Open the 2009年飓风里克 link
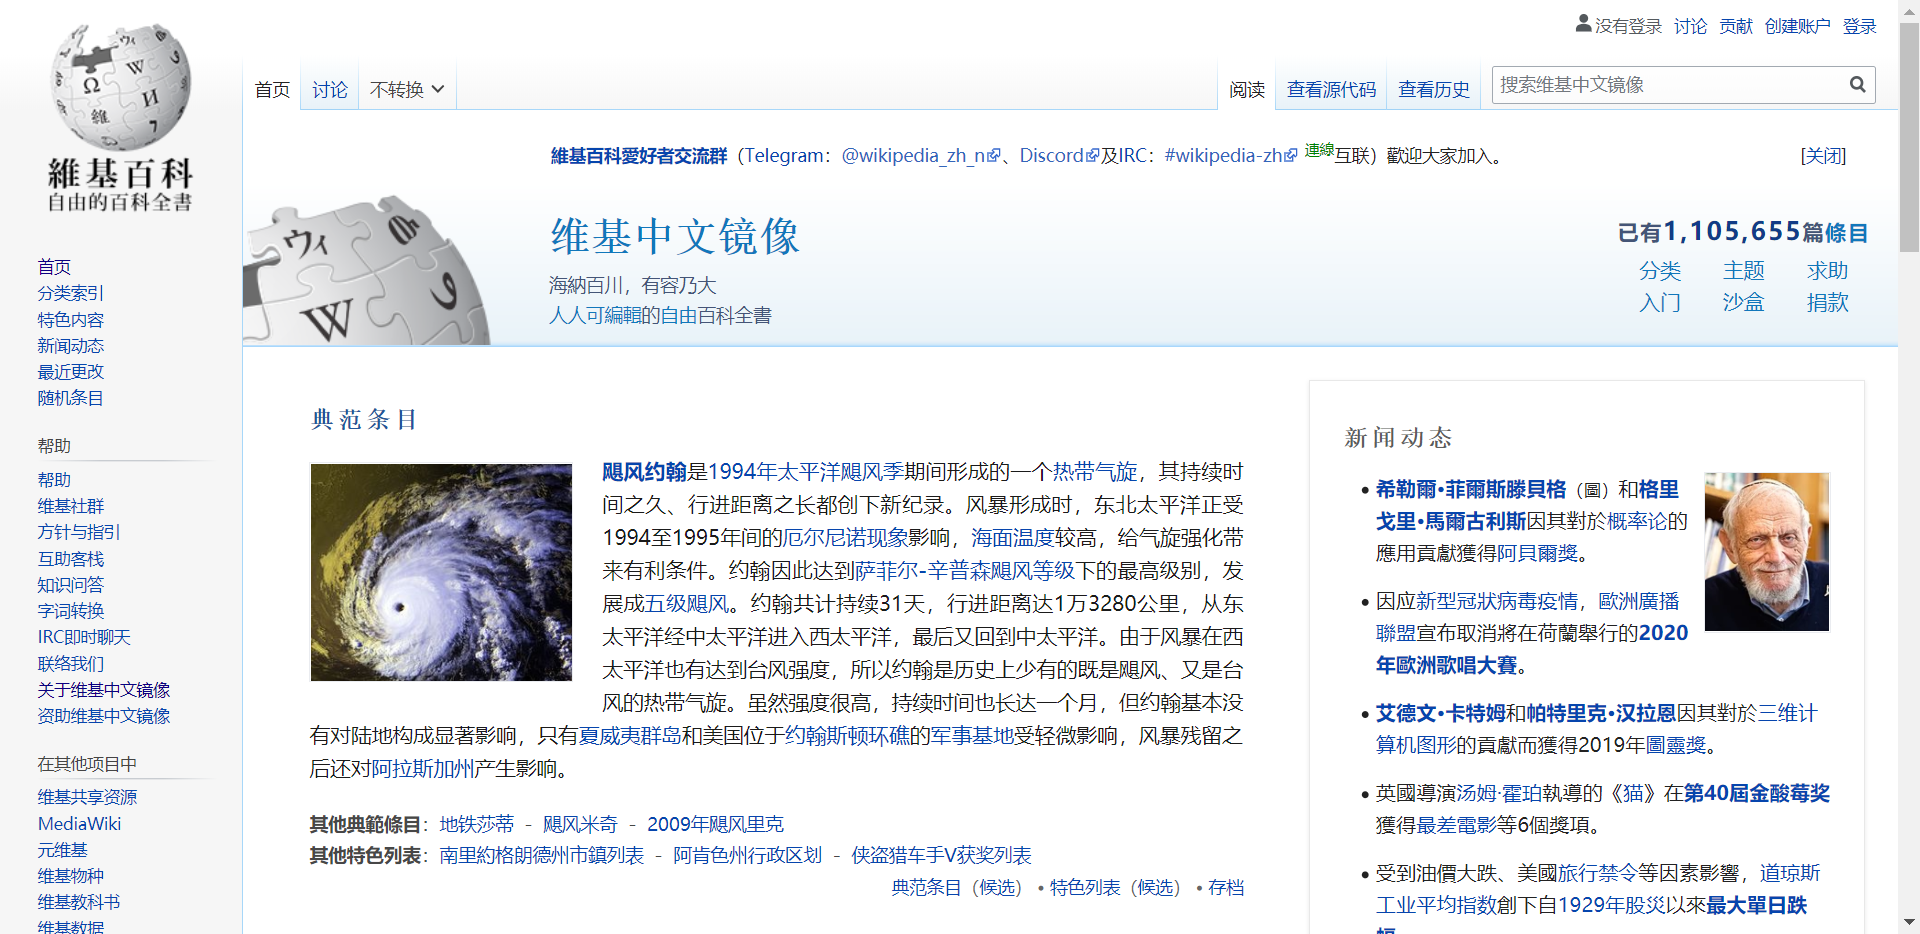The width and height of the screenshot is (1920, 934). pyautogui.click(x=715, y=824)
